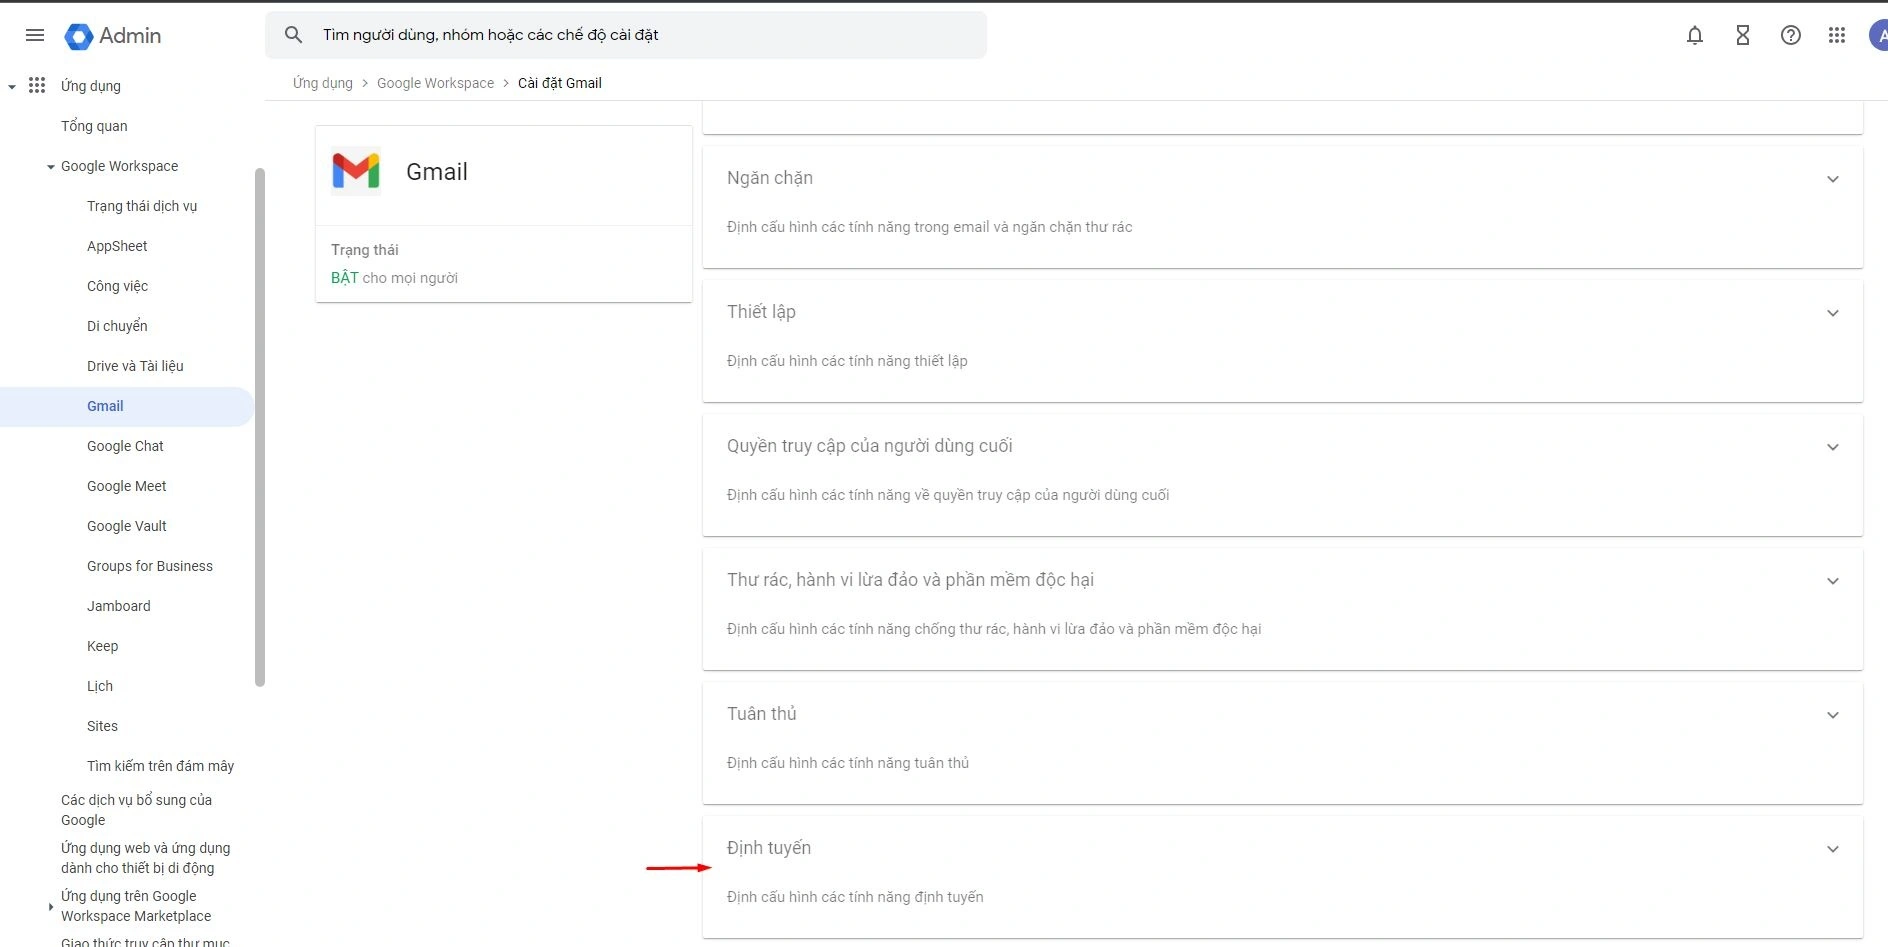Open Thư rác, hành vi lừa đảo heading

coord(910,580)
